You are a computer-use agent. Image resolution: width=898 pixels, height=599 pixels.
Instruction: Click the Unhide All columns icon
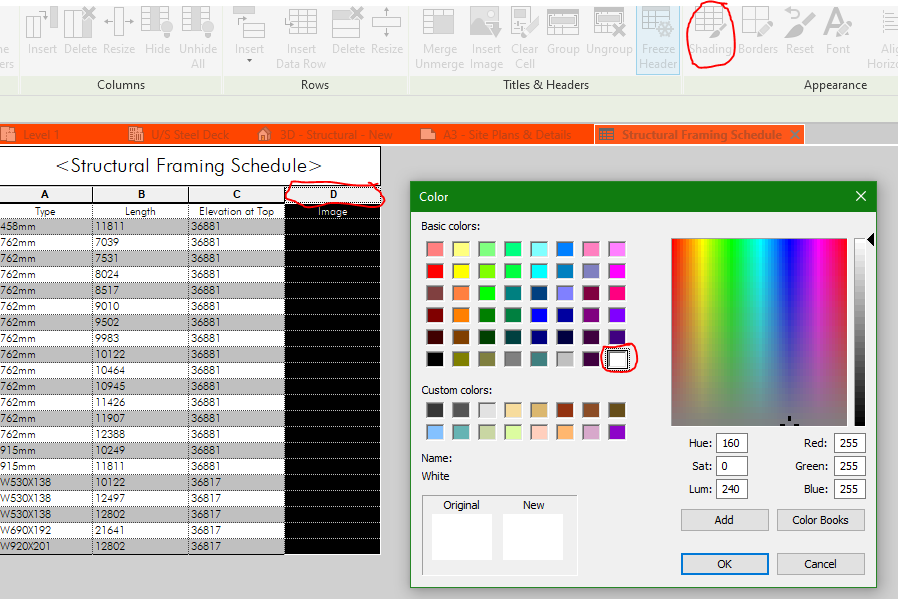(198, 23)
